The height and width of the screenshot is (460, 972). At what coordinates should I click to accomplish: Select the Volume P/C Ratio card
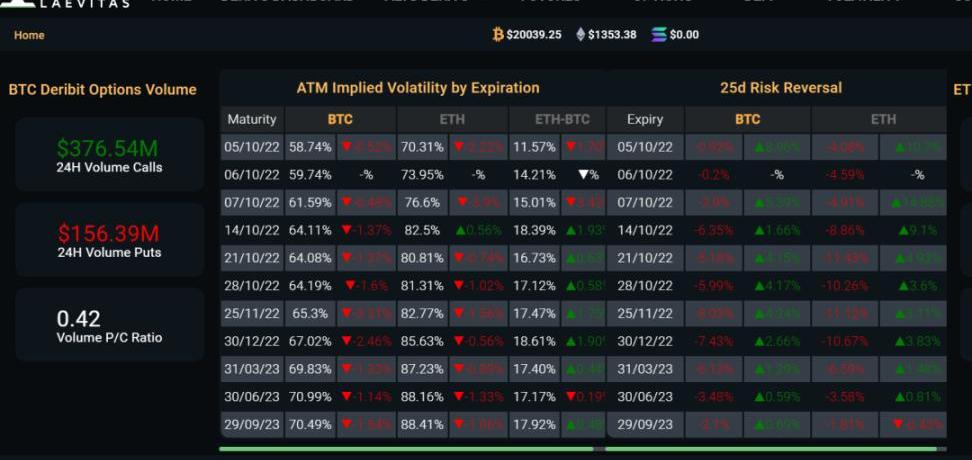[109, 326]
